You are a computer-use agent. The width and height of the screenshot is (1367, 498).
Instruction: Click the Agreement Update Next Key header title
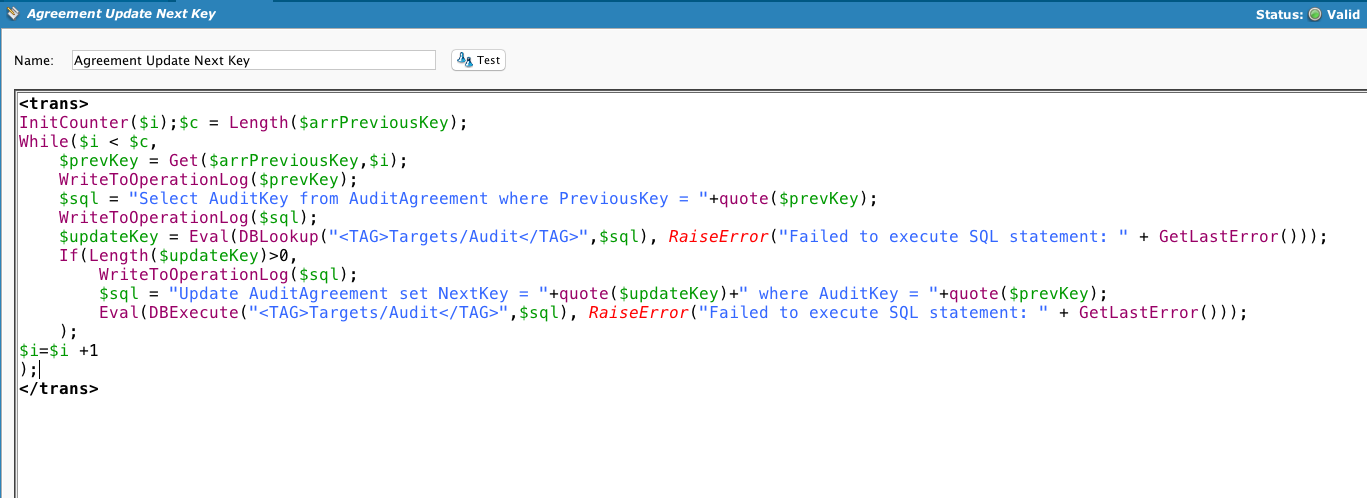pos(121,14)
